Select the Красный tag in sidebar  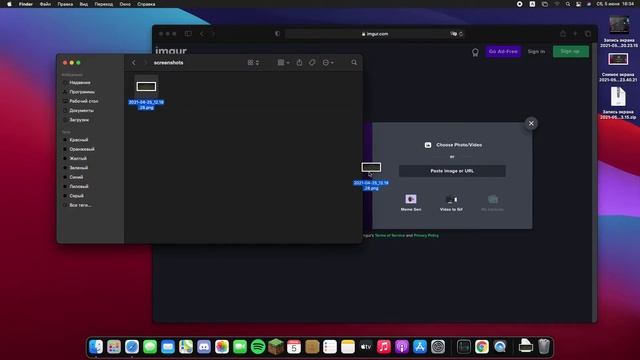78,140
